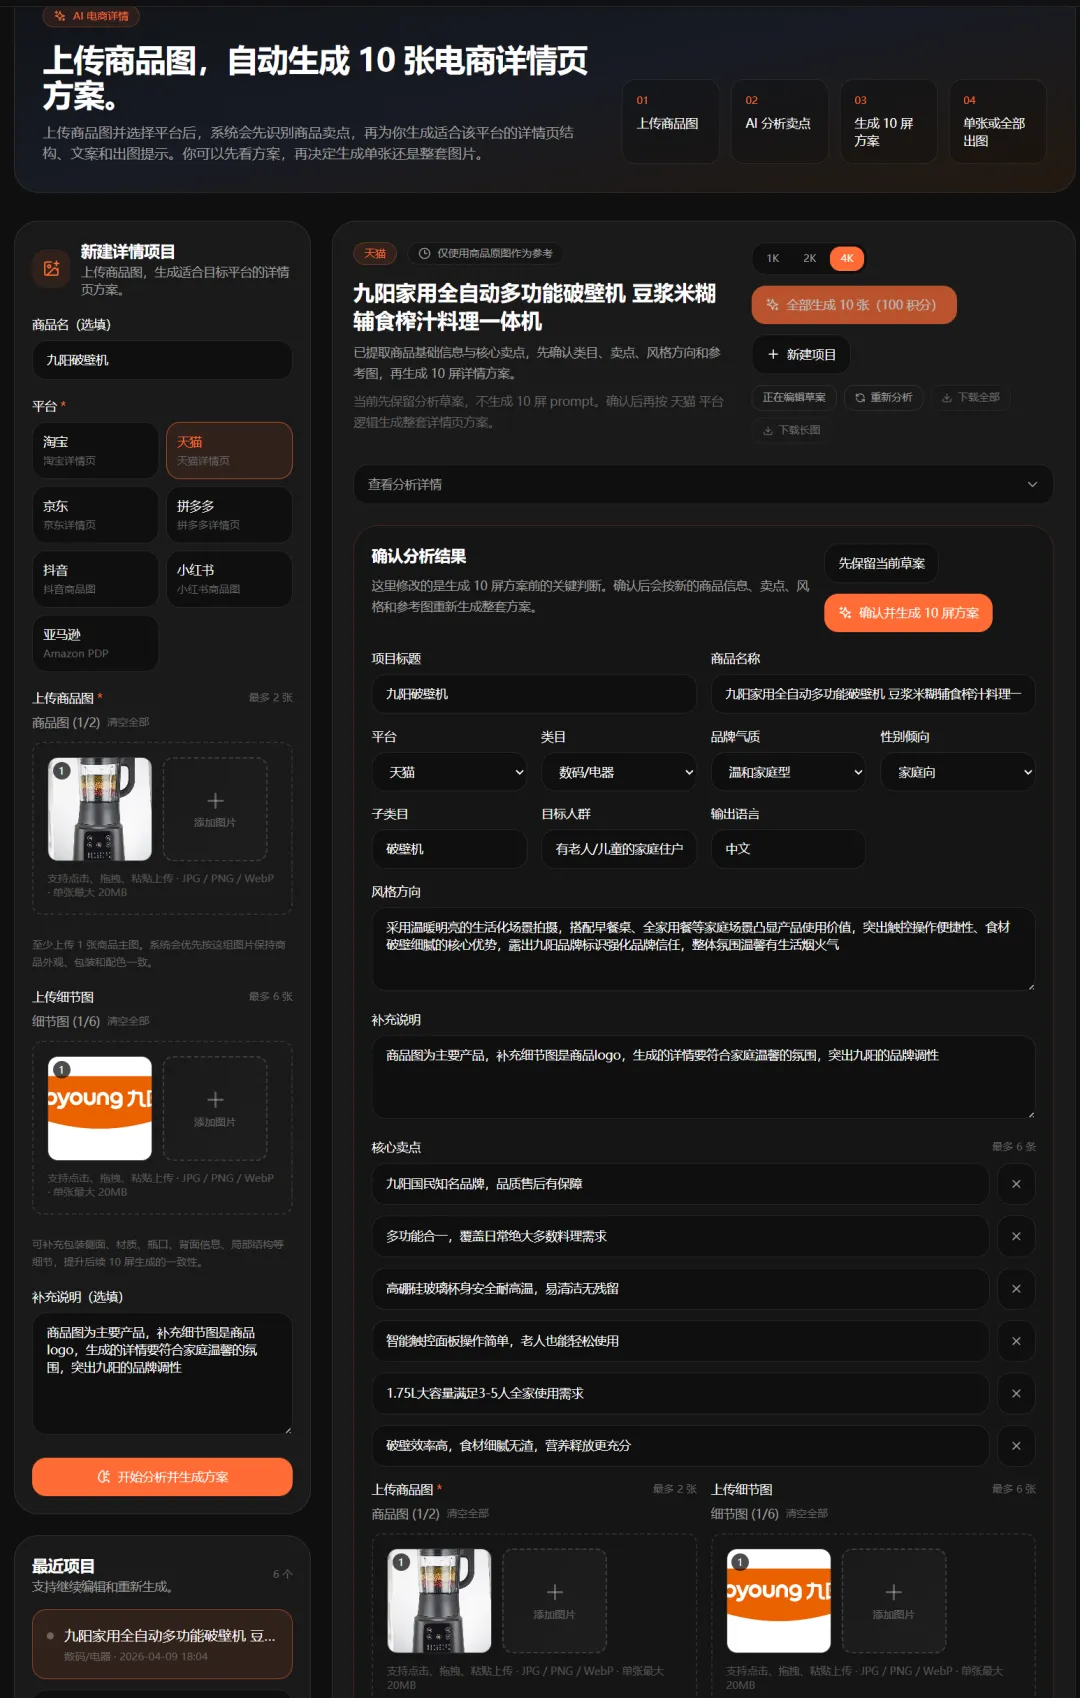Viewport: 1080px width, 1698px height.
Task: Remove selling point 破壁效率高
Action: pyautogui.click(x=1016, y=1446)
